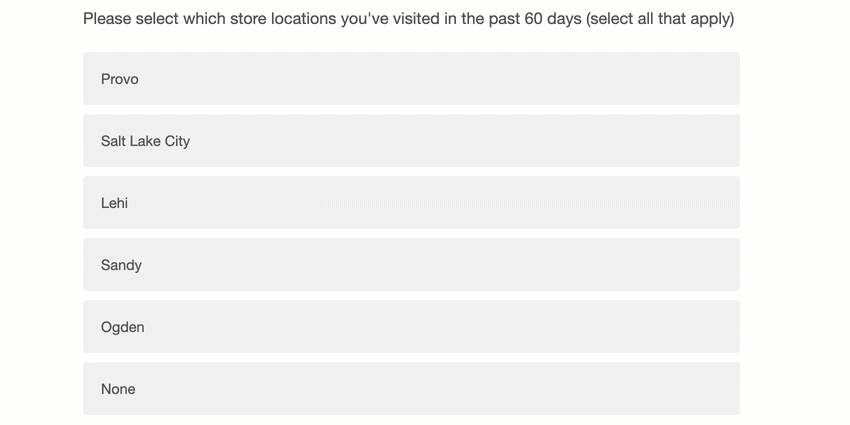Click the Sandy answer text
Image resolution: width=850 pixels, height=425 pixels.
coord(121,265)
